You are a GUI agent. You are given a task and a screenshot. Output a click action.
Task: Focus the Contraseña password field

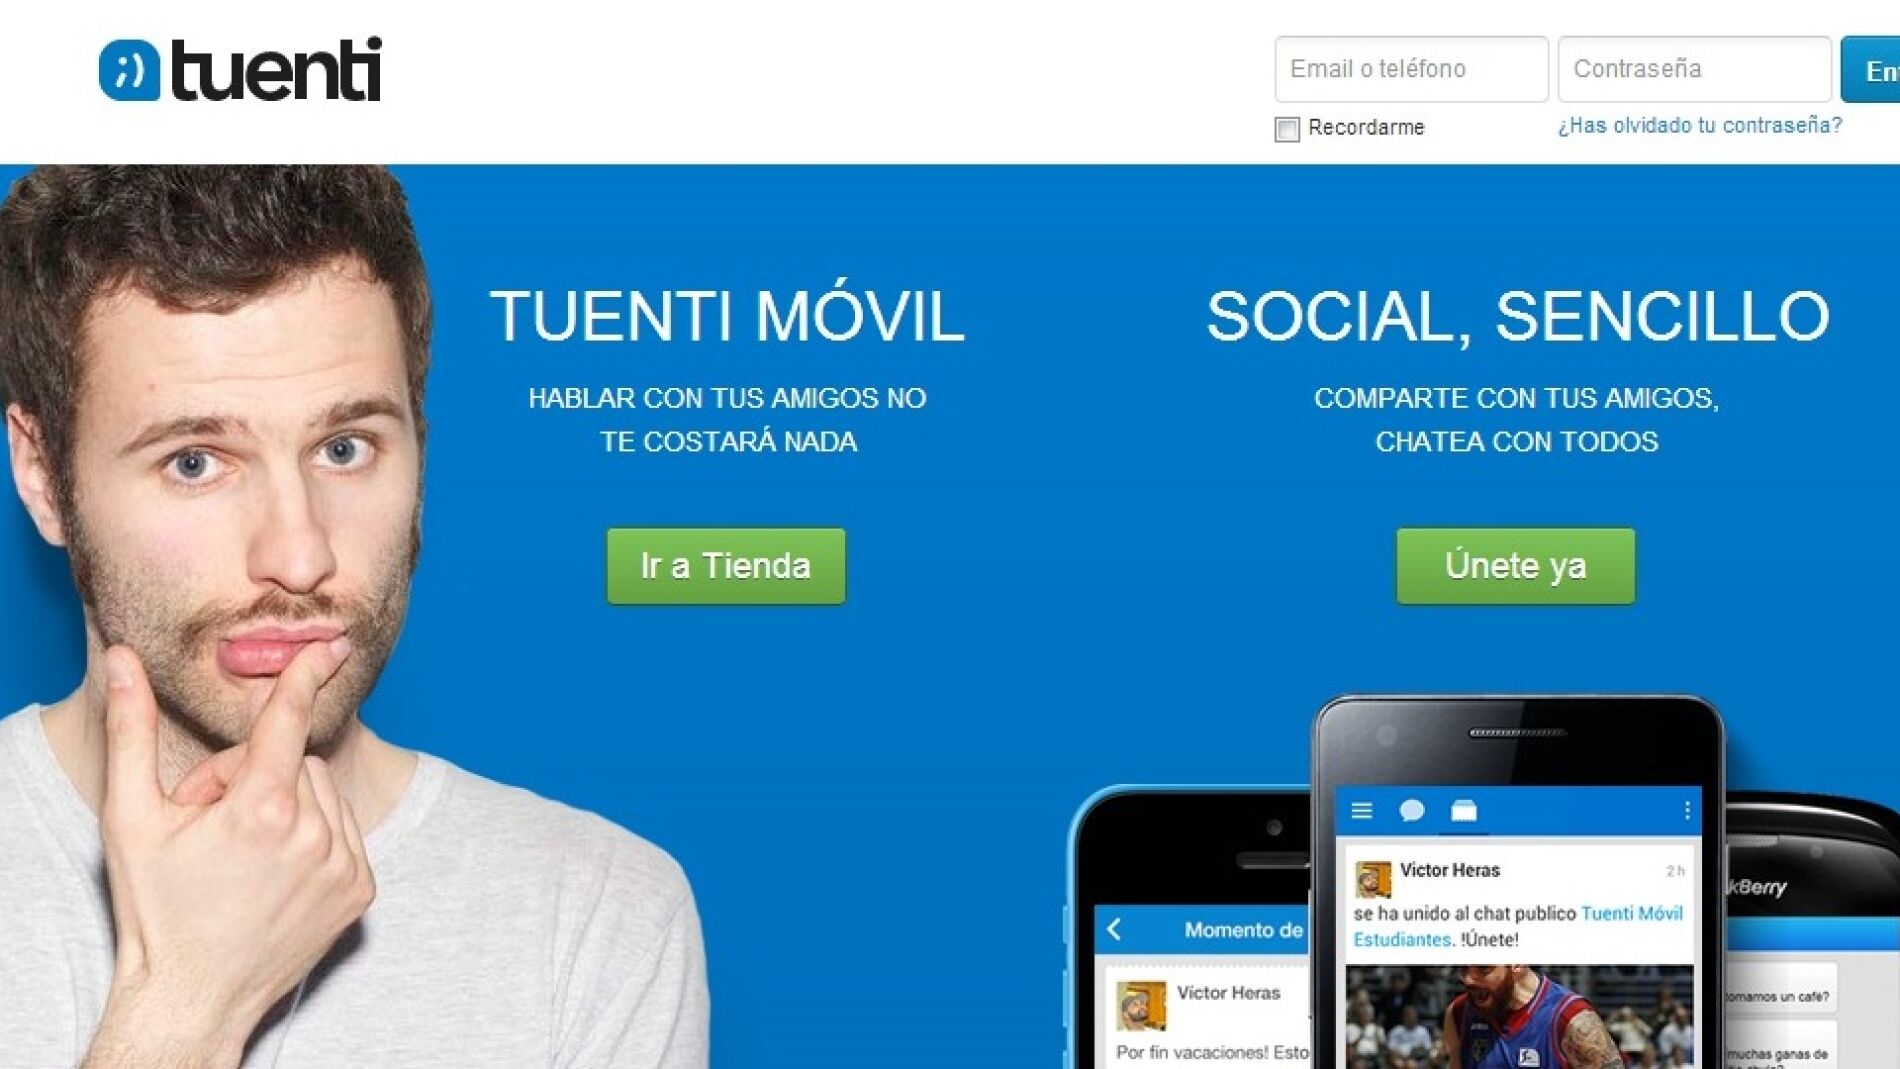(1694, 69)
